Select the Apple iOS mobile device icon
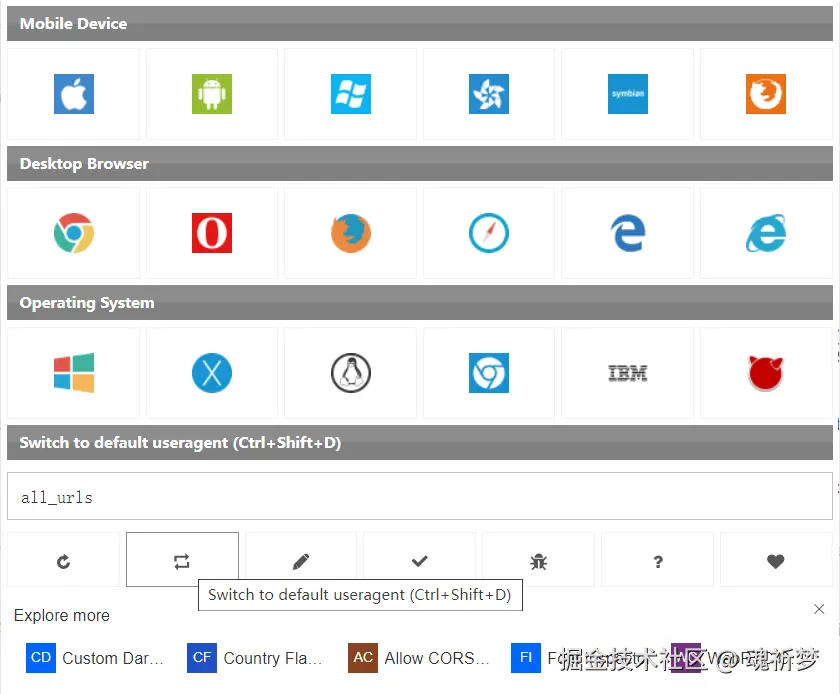The height and width of the screenshot is (694, 840). [73, 95]
